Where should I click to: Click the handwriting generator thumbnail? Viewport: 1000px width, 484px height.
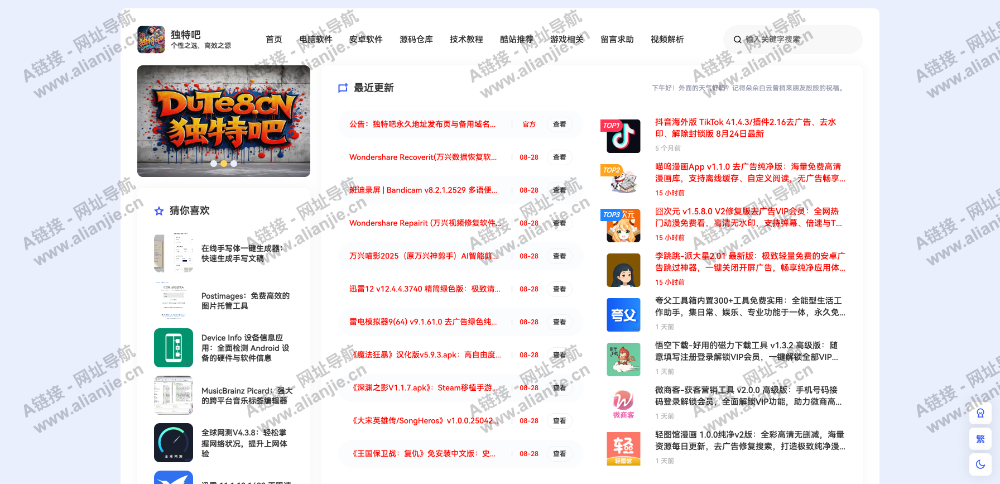pos(173,253)
